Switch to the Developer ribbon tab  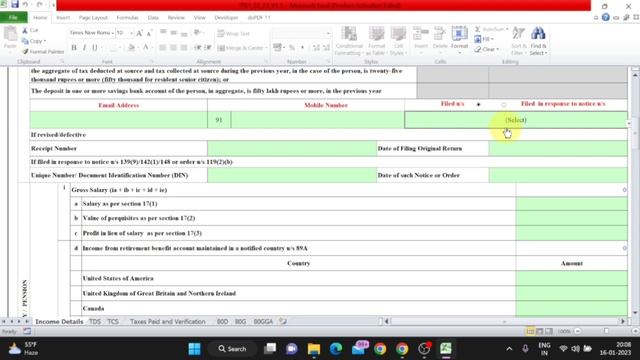(226, 18)
